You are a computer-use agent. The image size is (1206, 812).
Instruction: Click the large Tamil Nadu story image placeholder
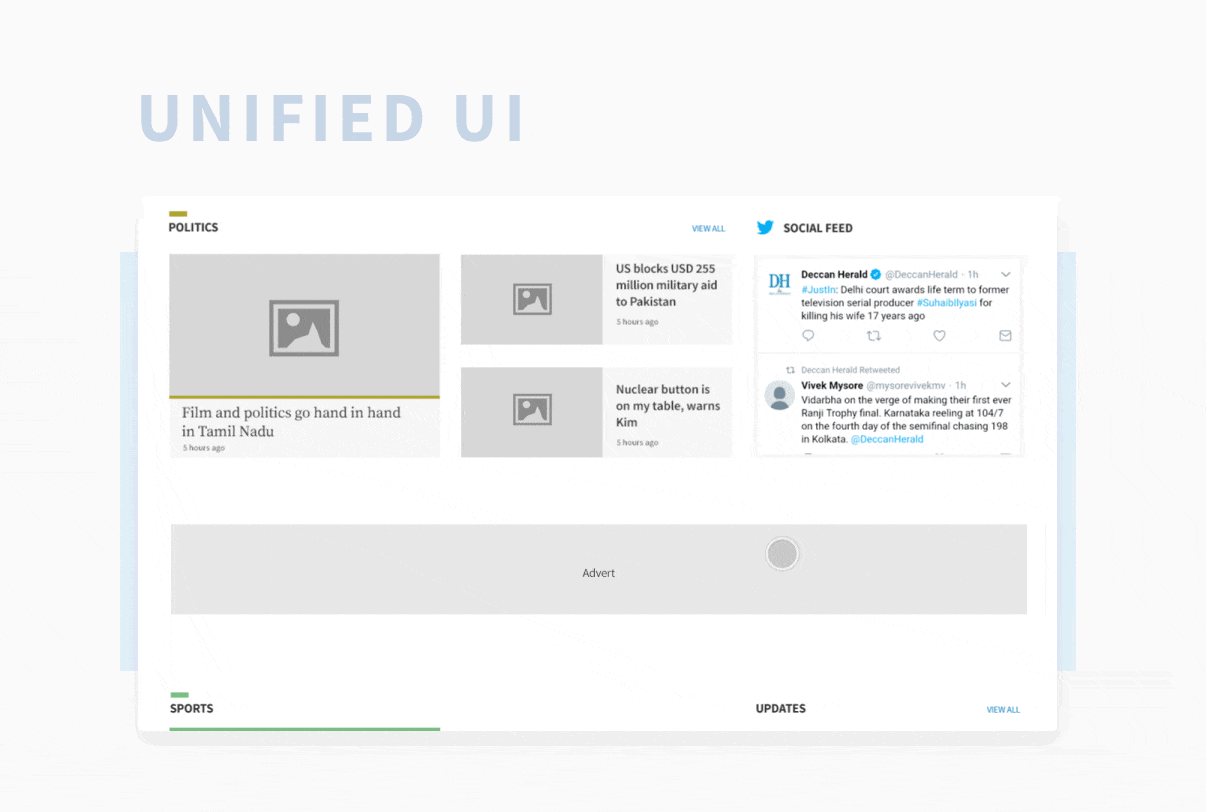pos(304,325)
